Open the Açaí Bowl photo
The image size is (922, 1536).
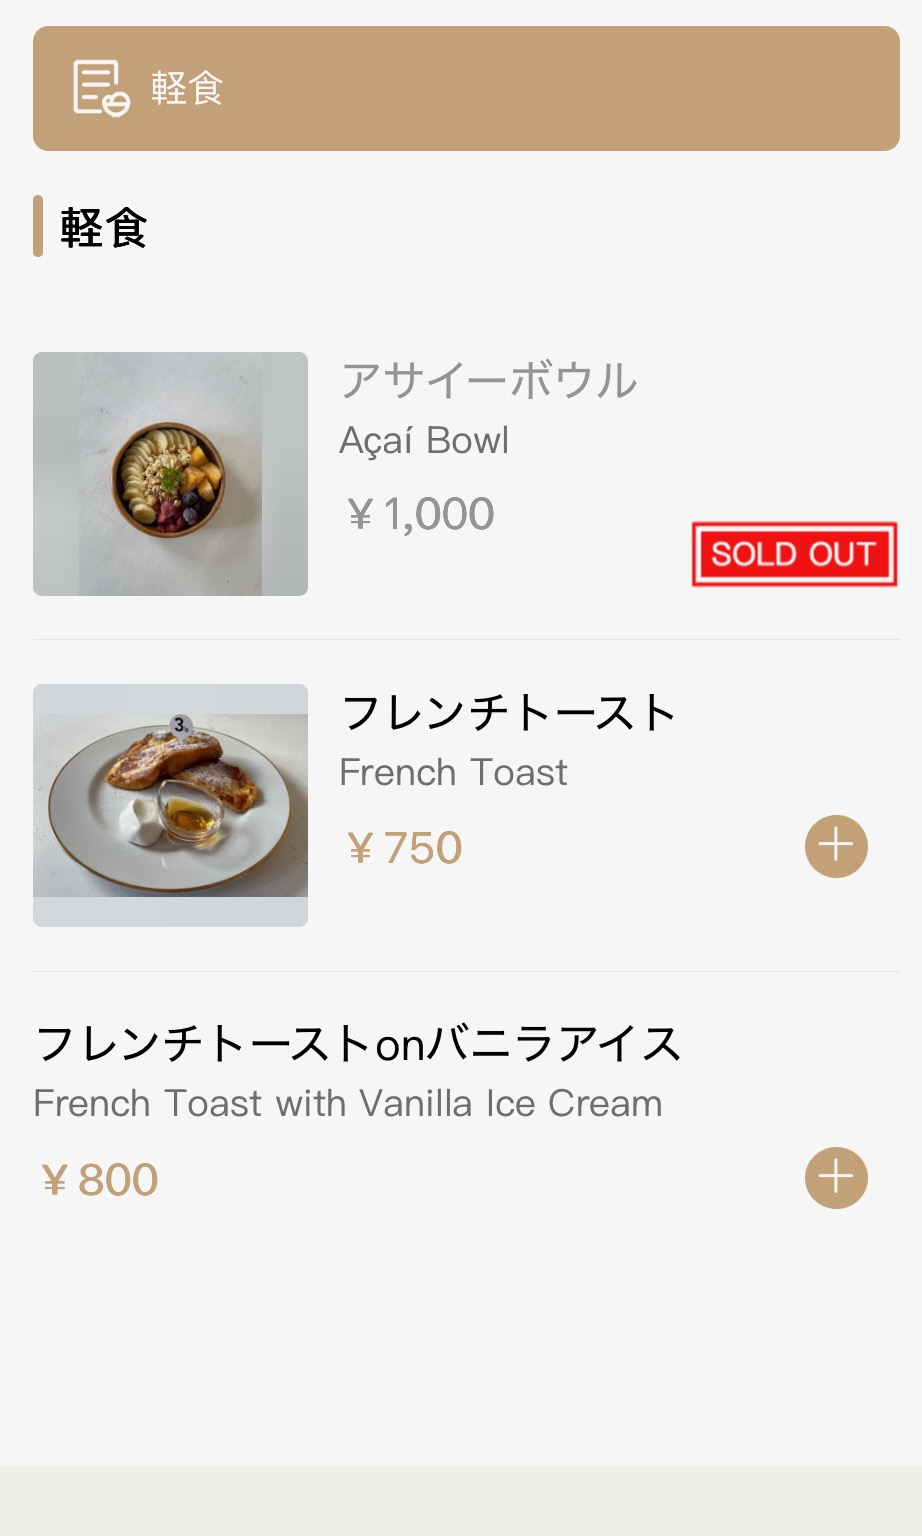(x=170, y=474)
